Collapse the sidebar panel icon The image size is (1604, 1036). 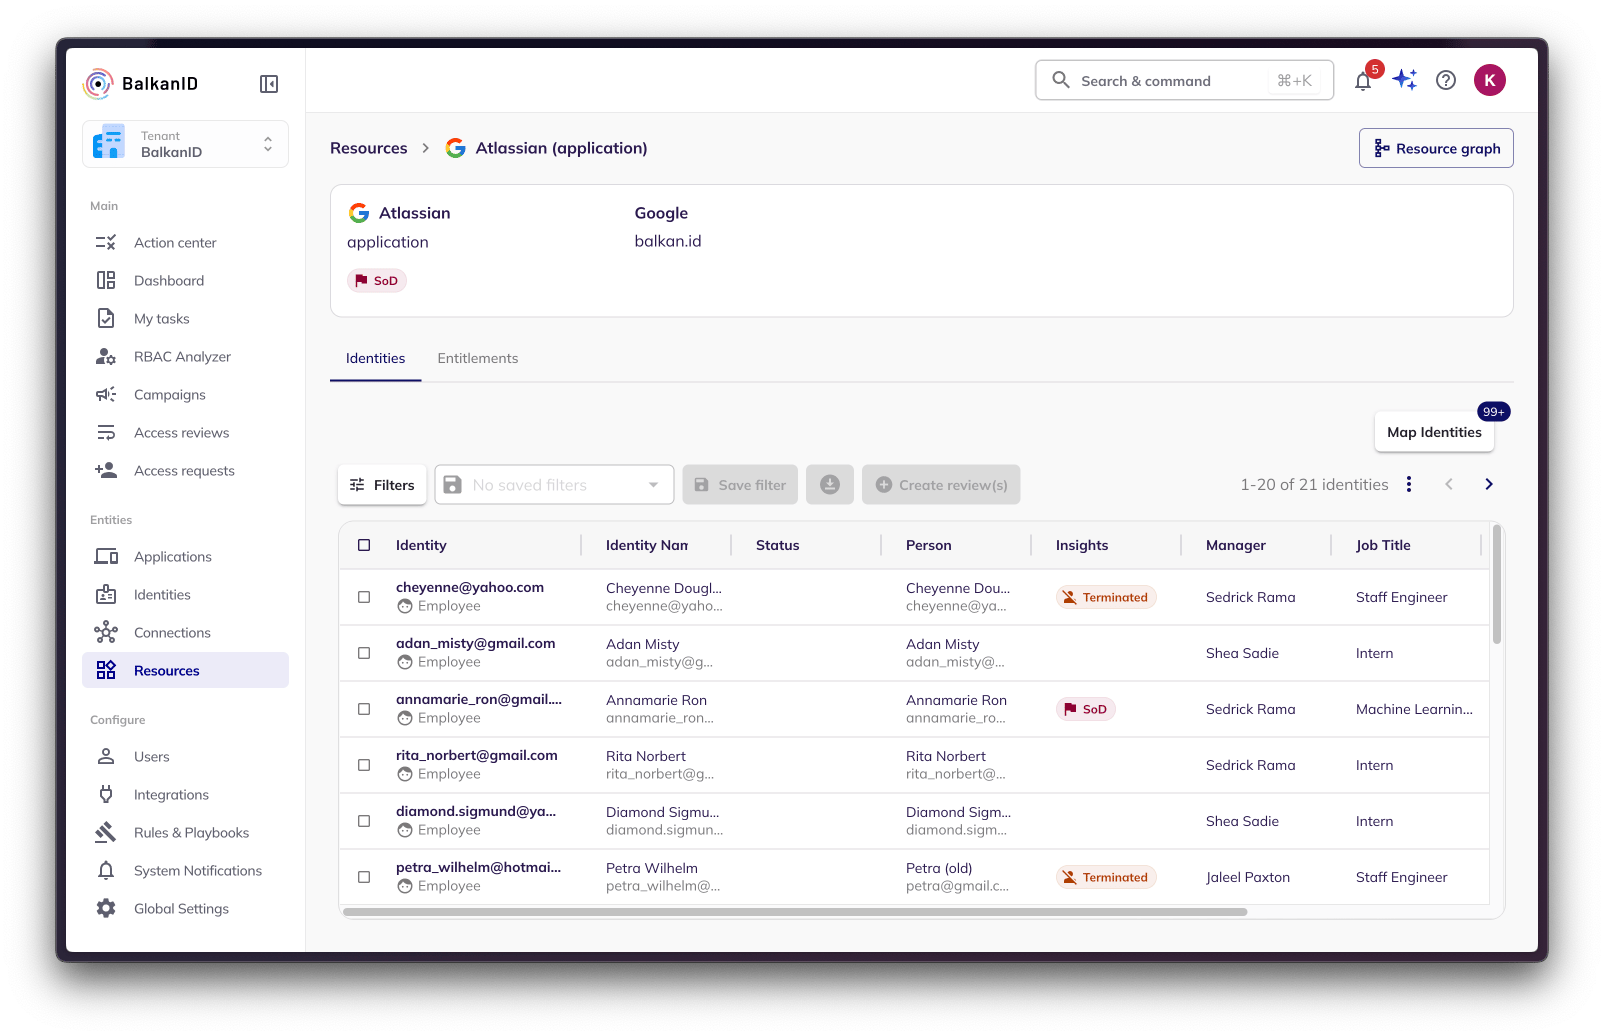(x=269, y=84)
